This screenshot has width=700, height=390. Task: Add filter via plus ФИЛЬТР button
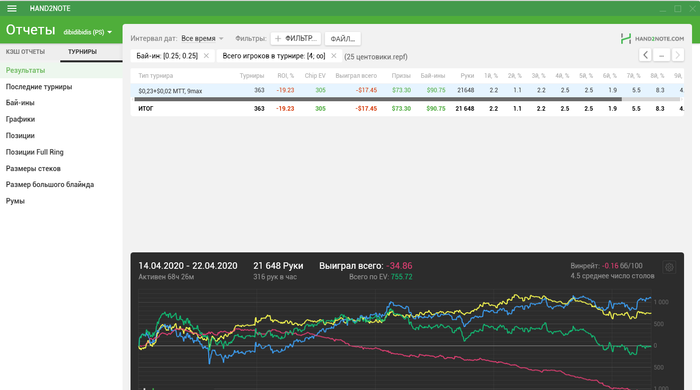point(296,39)
